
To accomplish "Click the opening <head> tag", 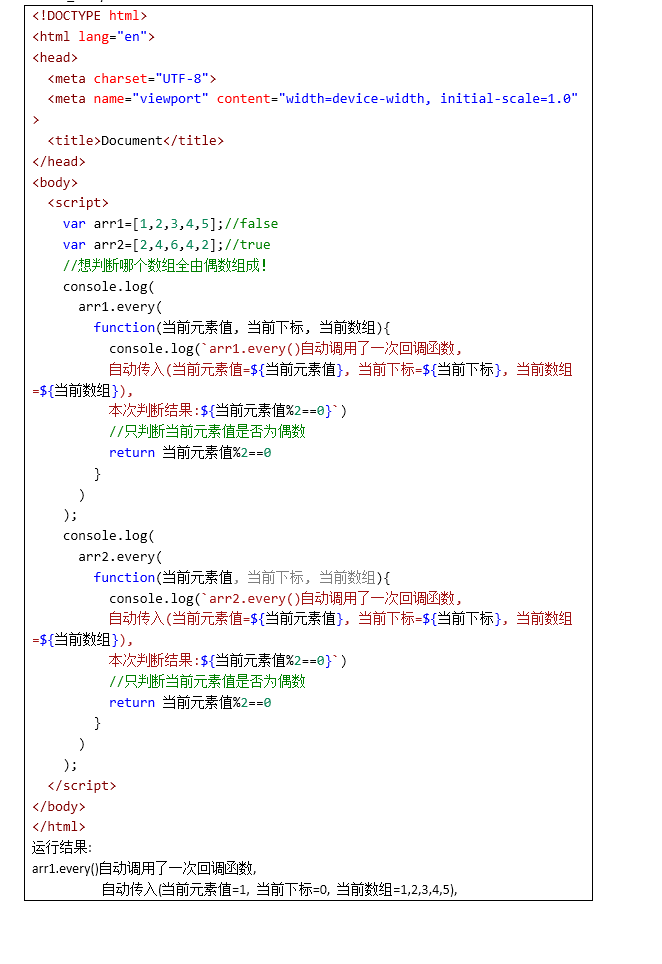I will [x=55, y=58].
